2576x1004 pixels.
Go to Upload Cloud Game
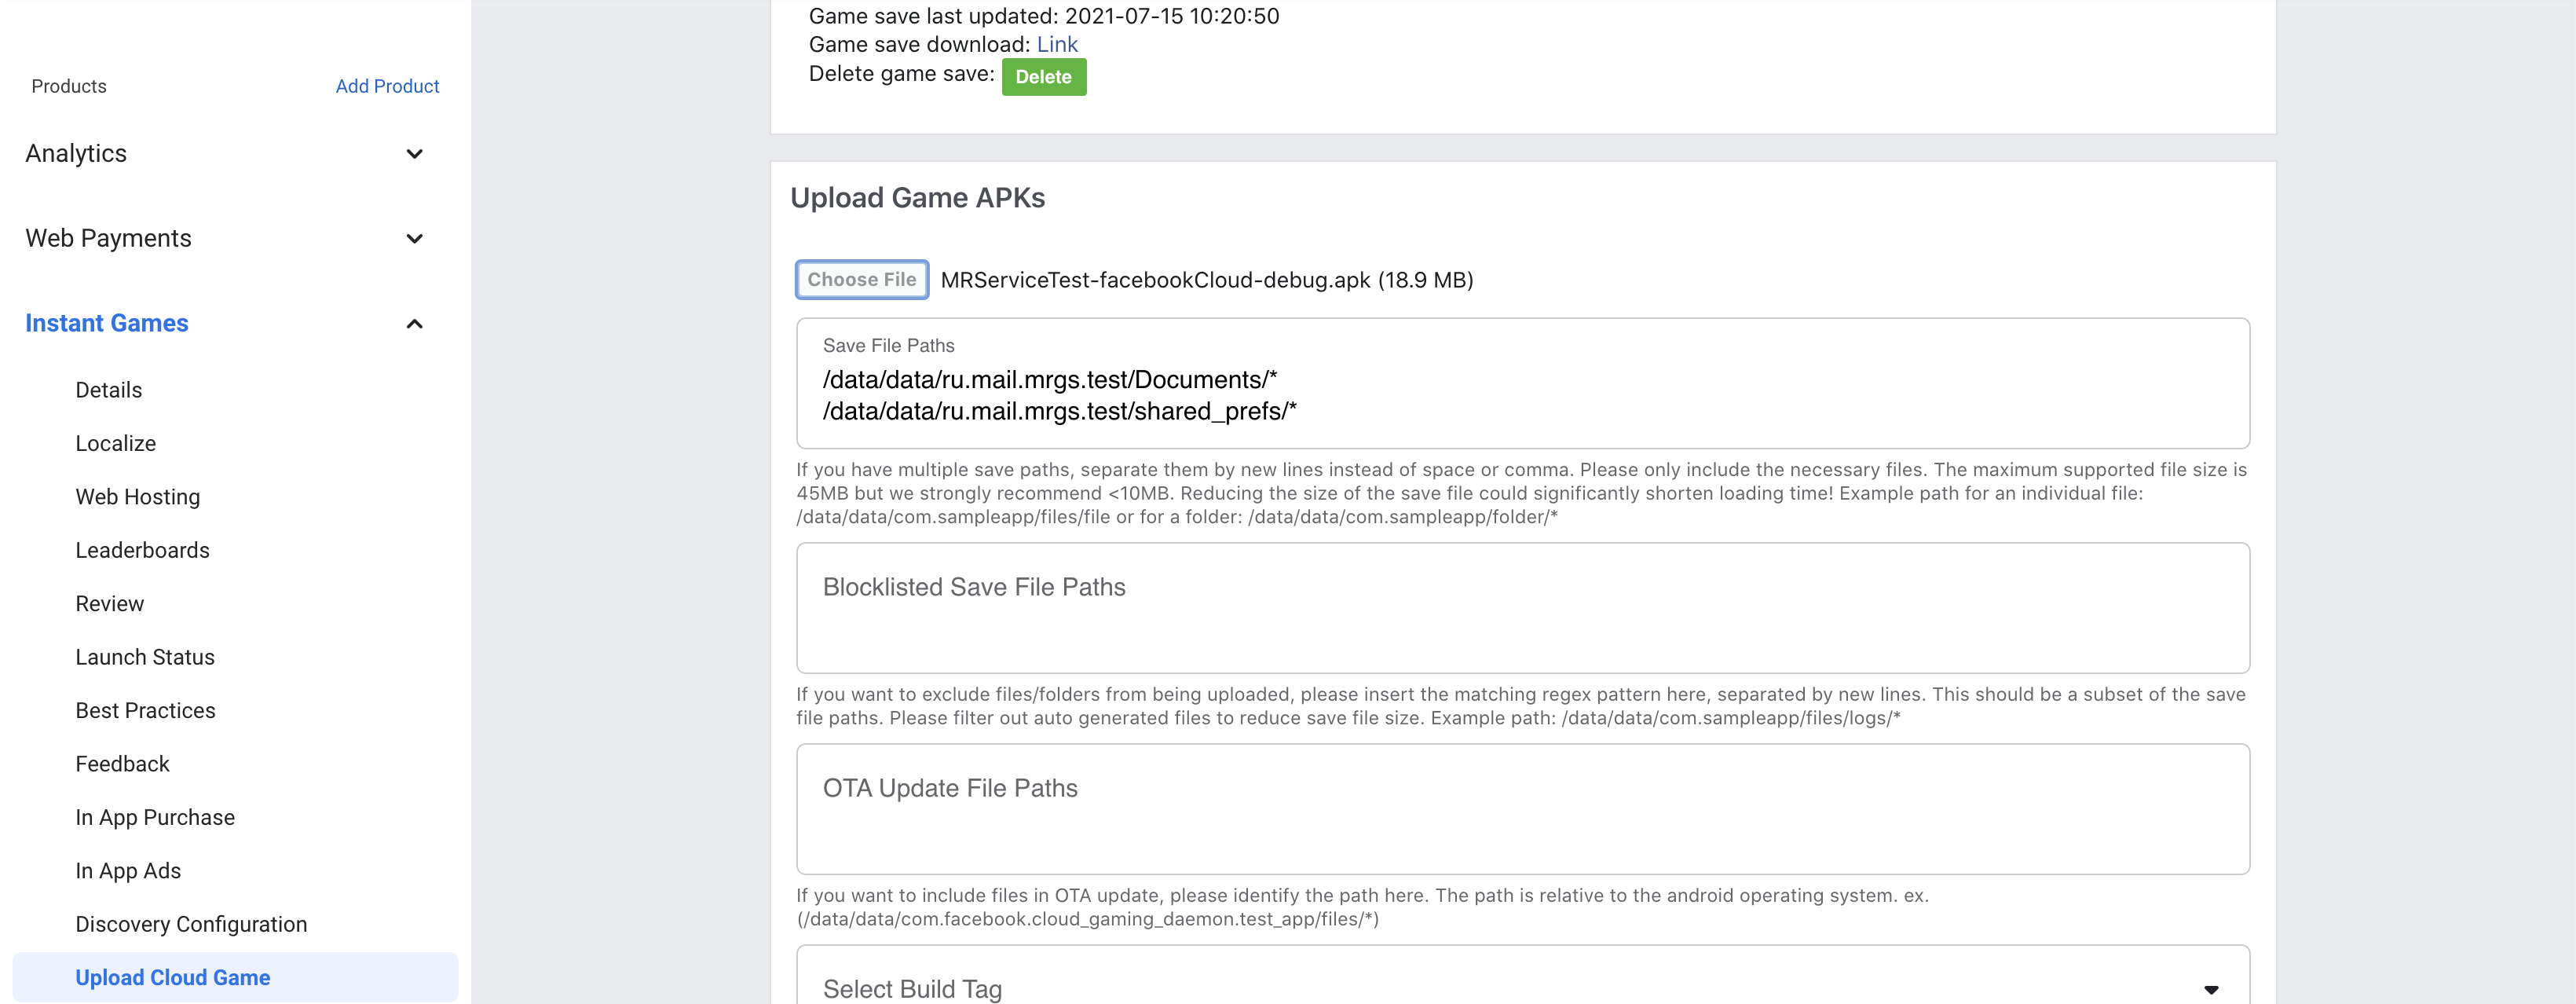coord(172,977)
